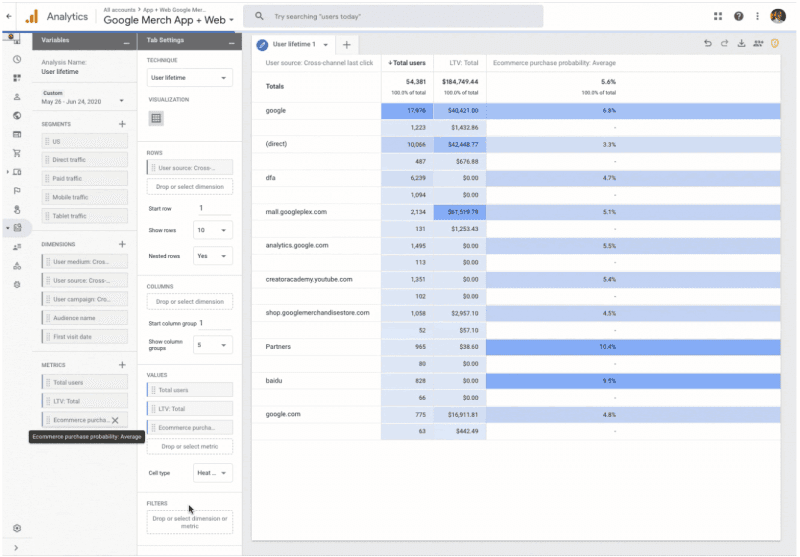The height and width of the screenshot is (557, 800).
Task: Expand the sidebar with bottom chevron
Action: pyautogui.click(x=16, y=548)
